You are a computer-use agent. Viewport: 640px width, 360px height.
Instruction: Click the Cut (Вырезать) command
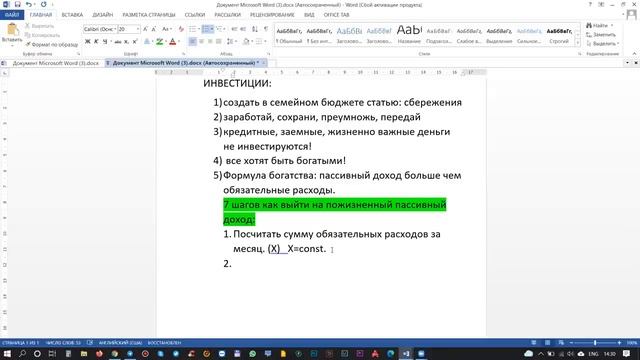[39, 26]
